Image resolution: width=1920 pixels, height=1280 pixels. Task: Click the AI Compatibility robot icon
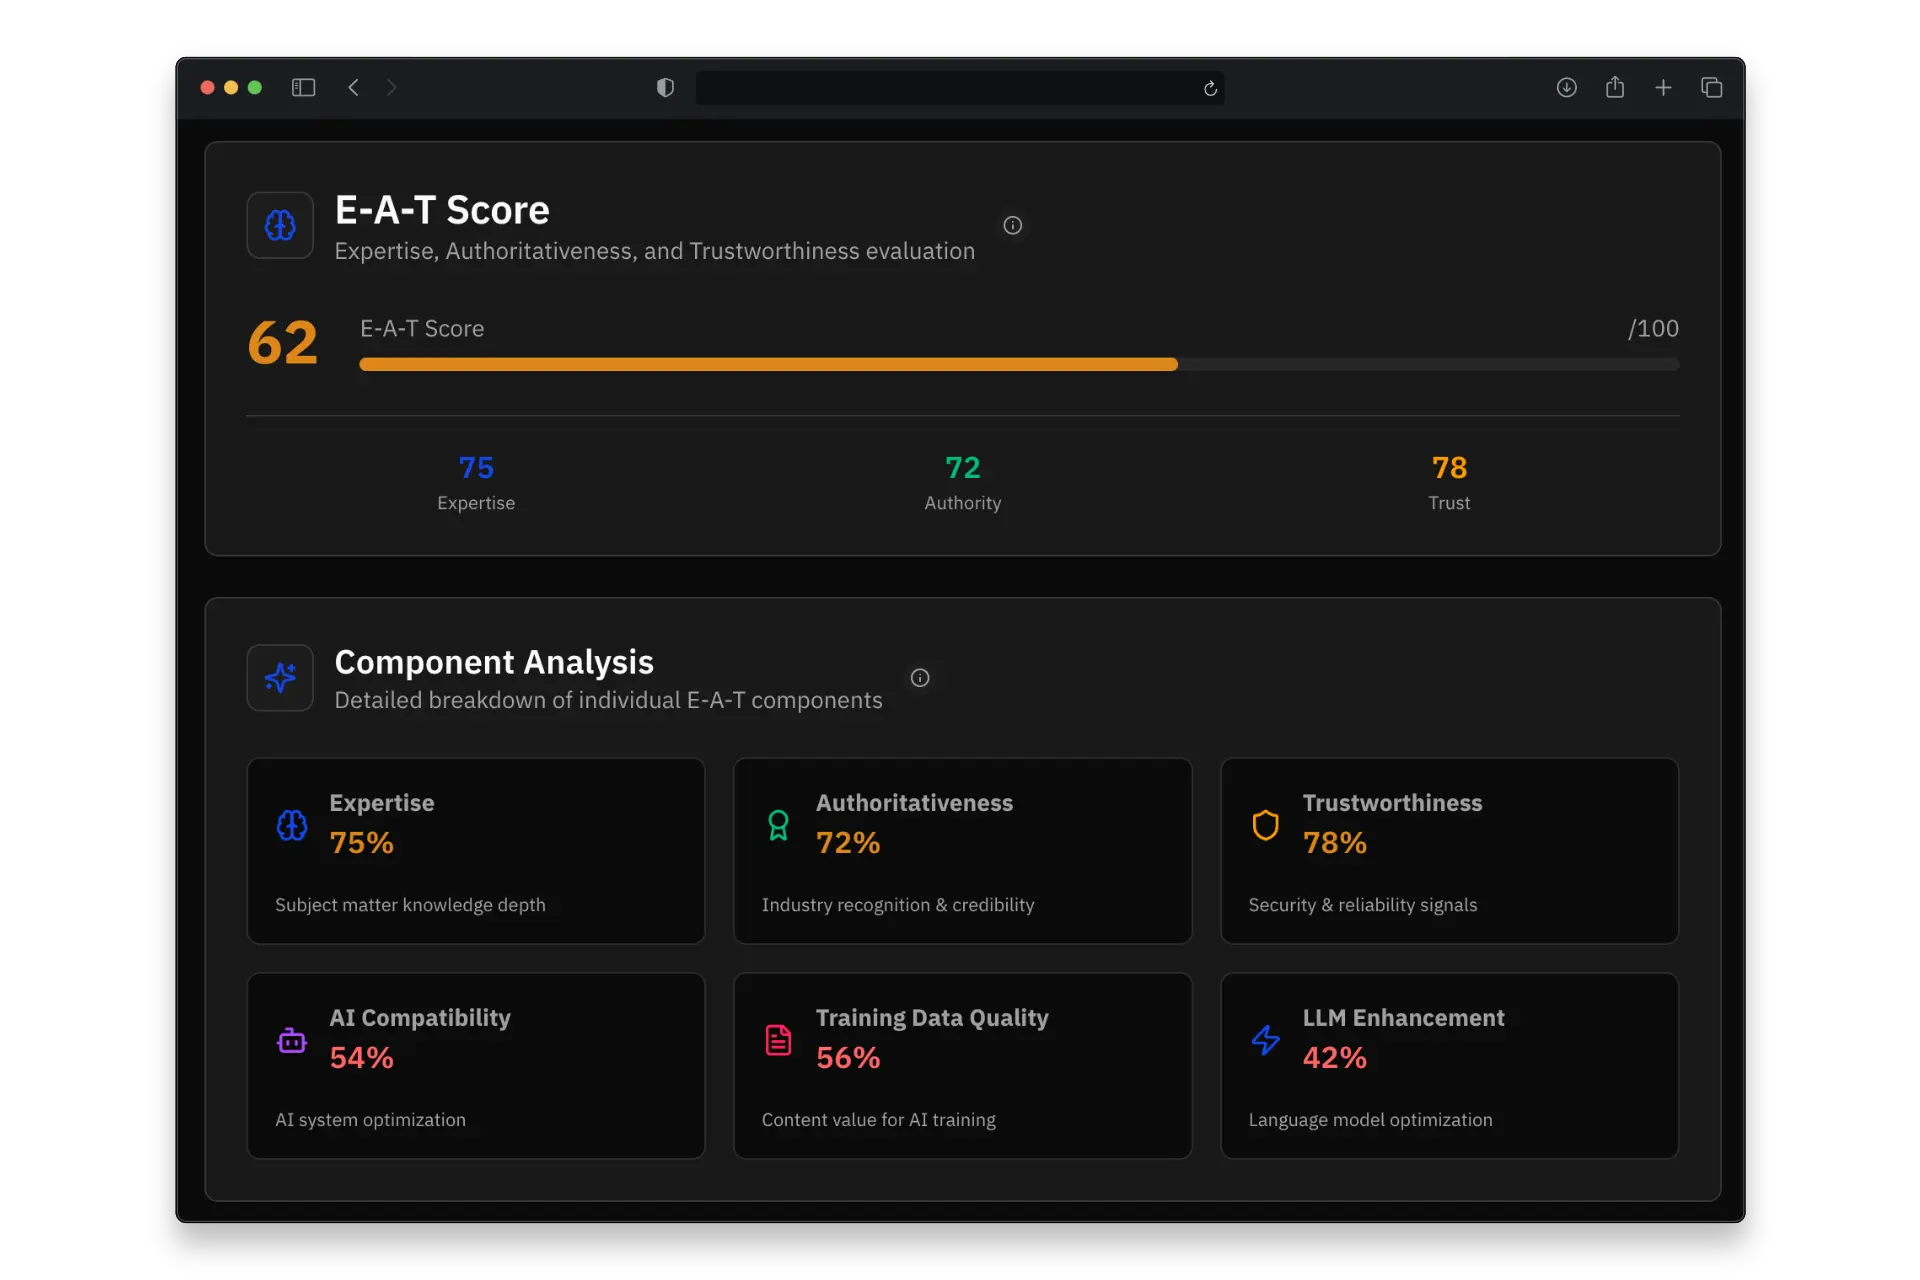(x=292, y=1040)
